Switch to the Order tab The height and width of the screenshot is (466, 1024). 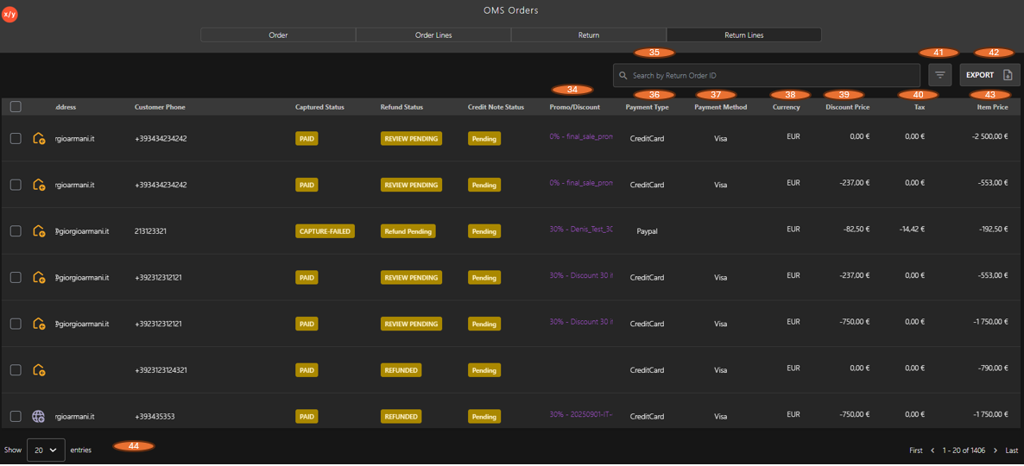278,35
